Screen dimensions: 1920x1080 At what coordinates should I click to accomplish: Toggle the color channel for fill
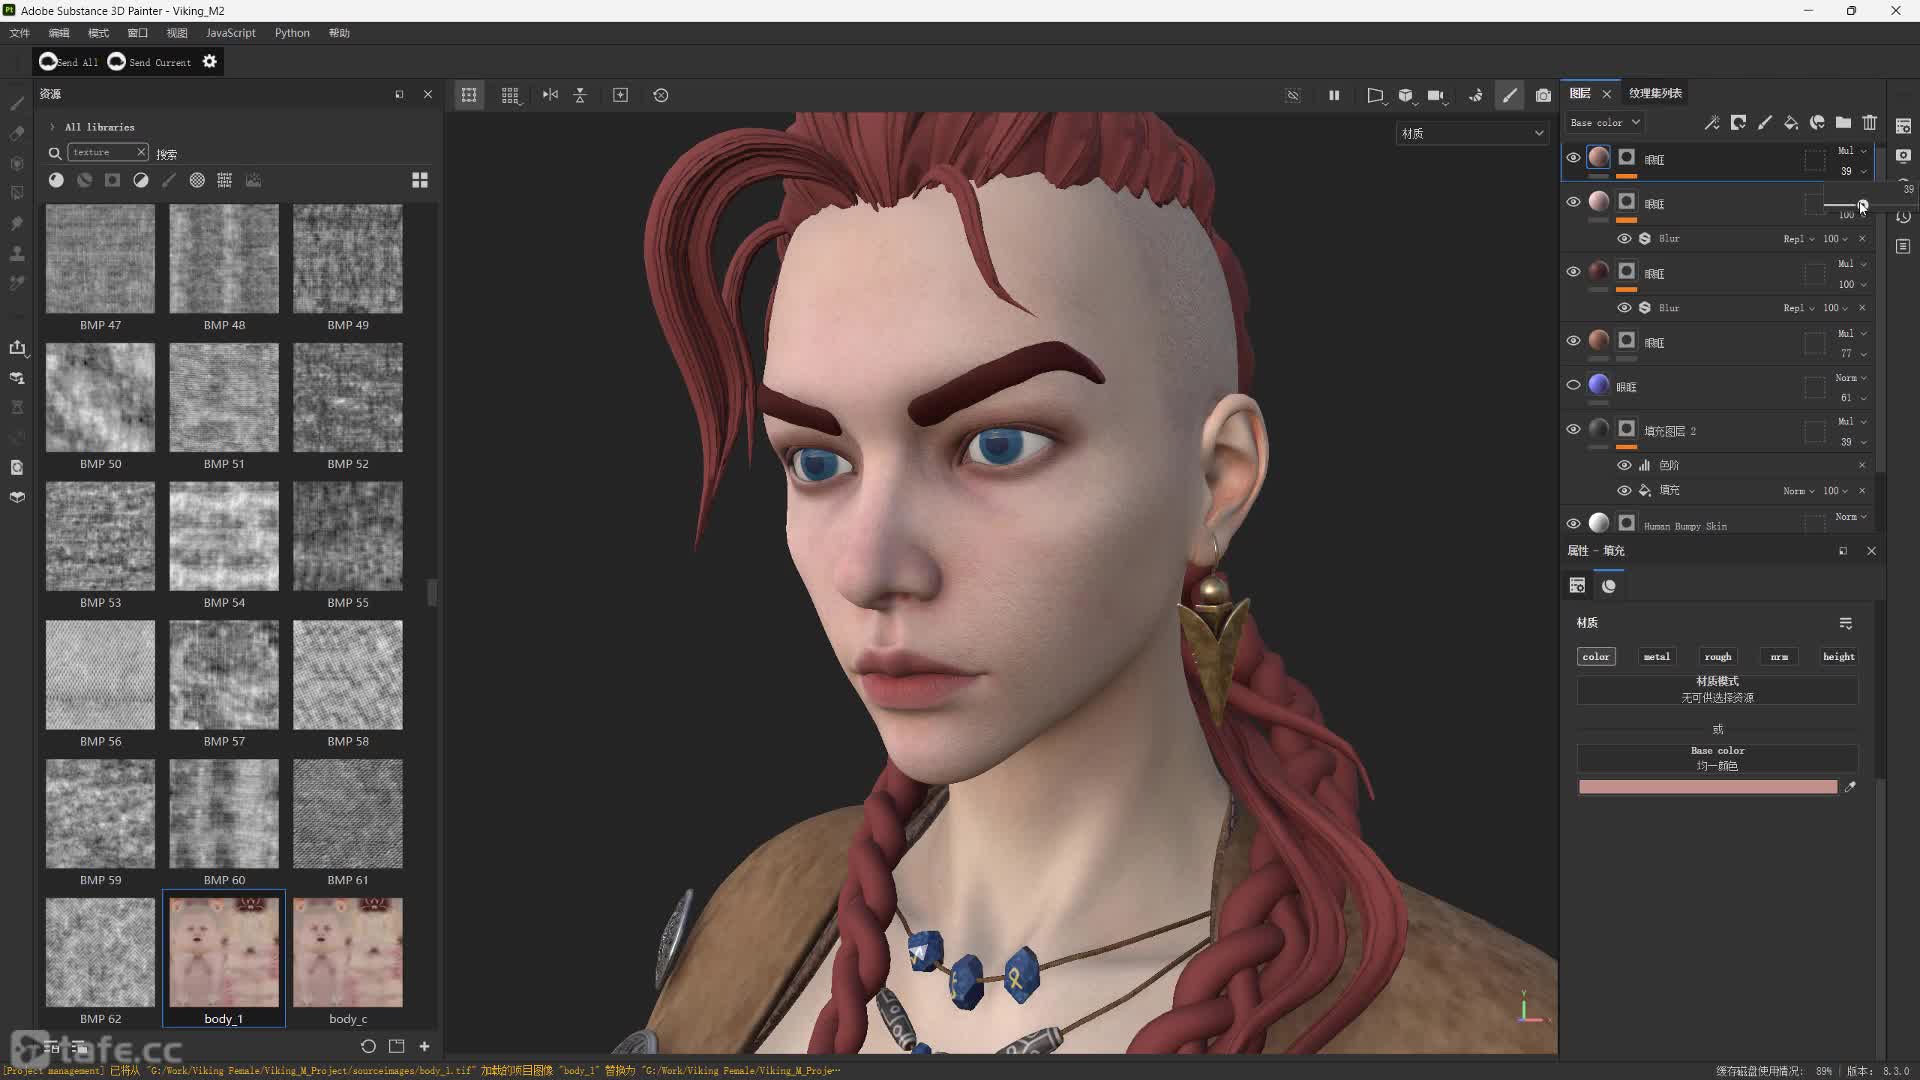pyautogui.click(x=1596, y=657)
